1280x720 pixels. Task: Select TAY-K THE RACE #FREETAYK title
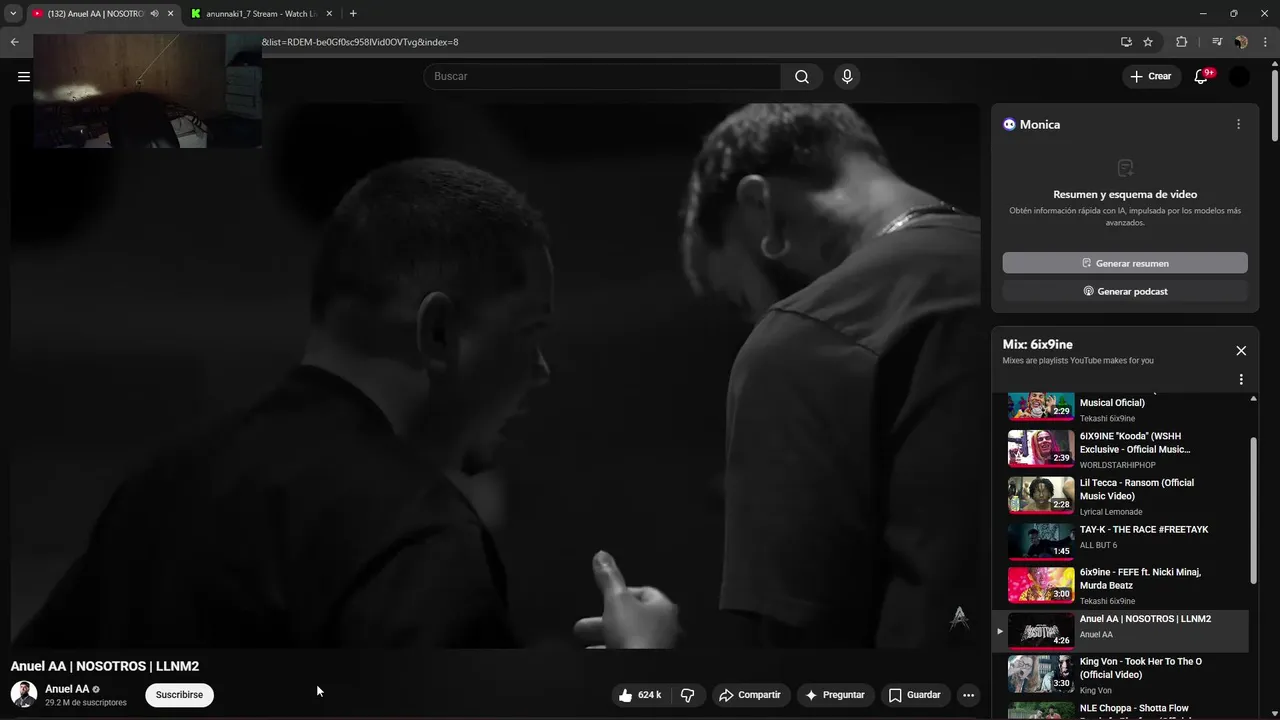(x=1144, y=530)
